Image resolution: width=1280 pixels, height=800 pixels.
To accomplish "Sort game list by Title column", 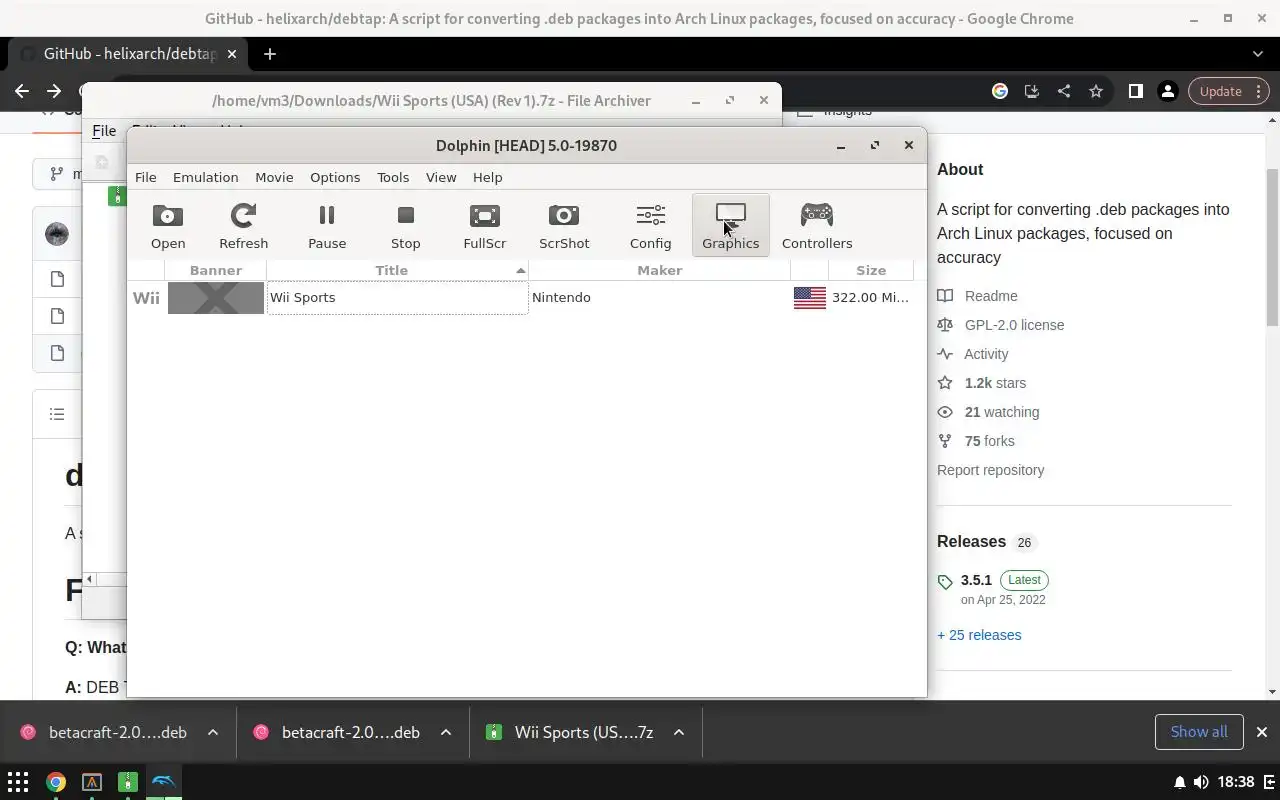I will [x=397, y=270].
